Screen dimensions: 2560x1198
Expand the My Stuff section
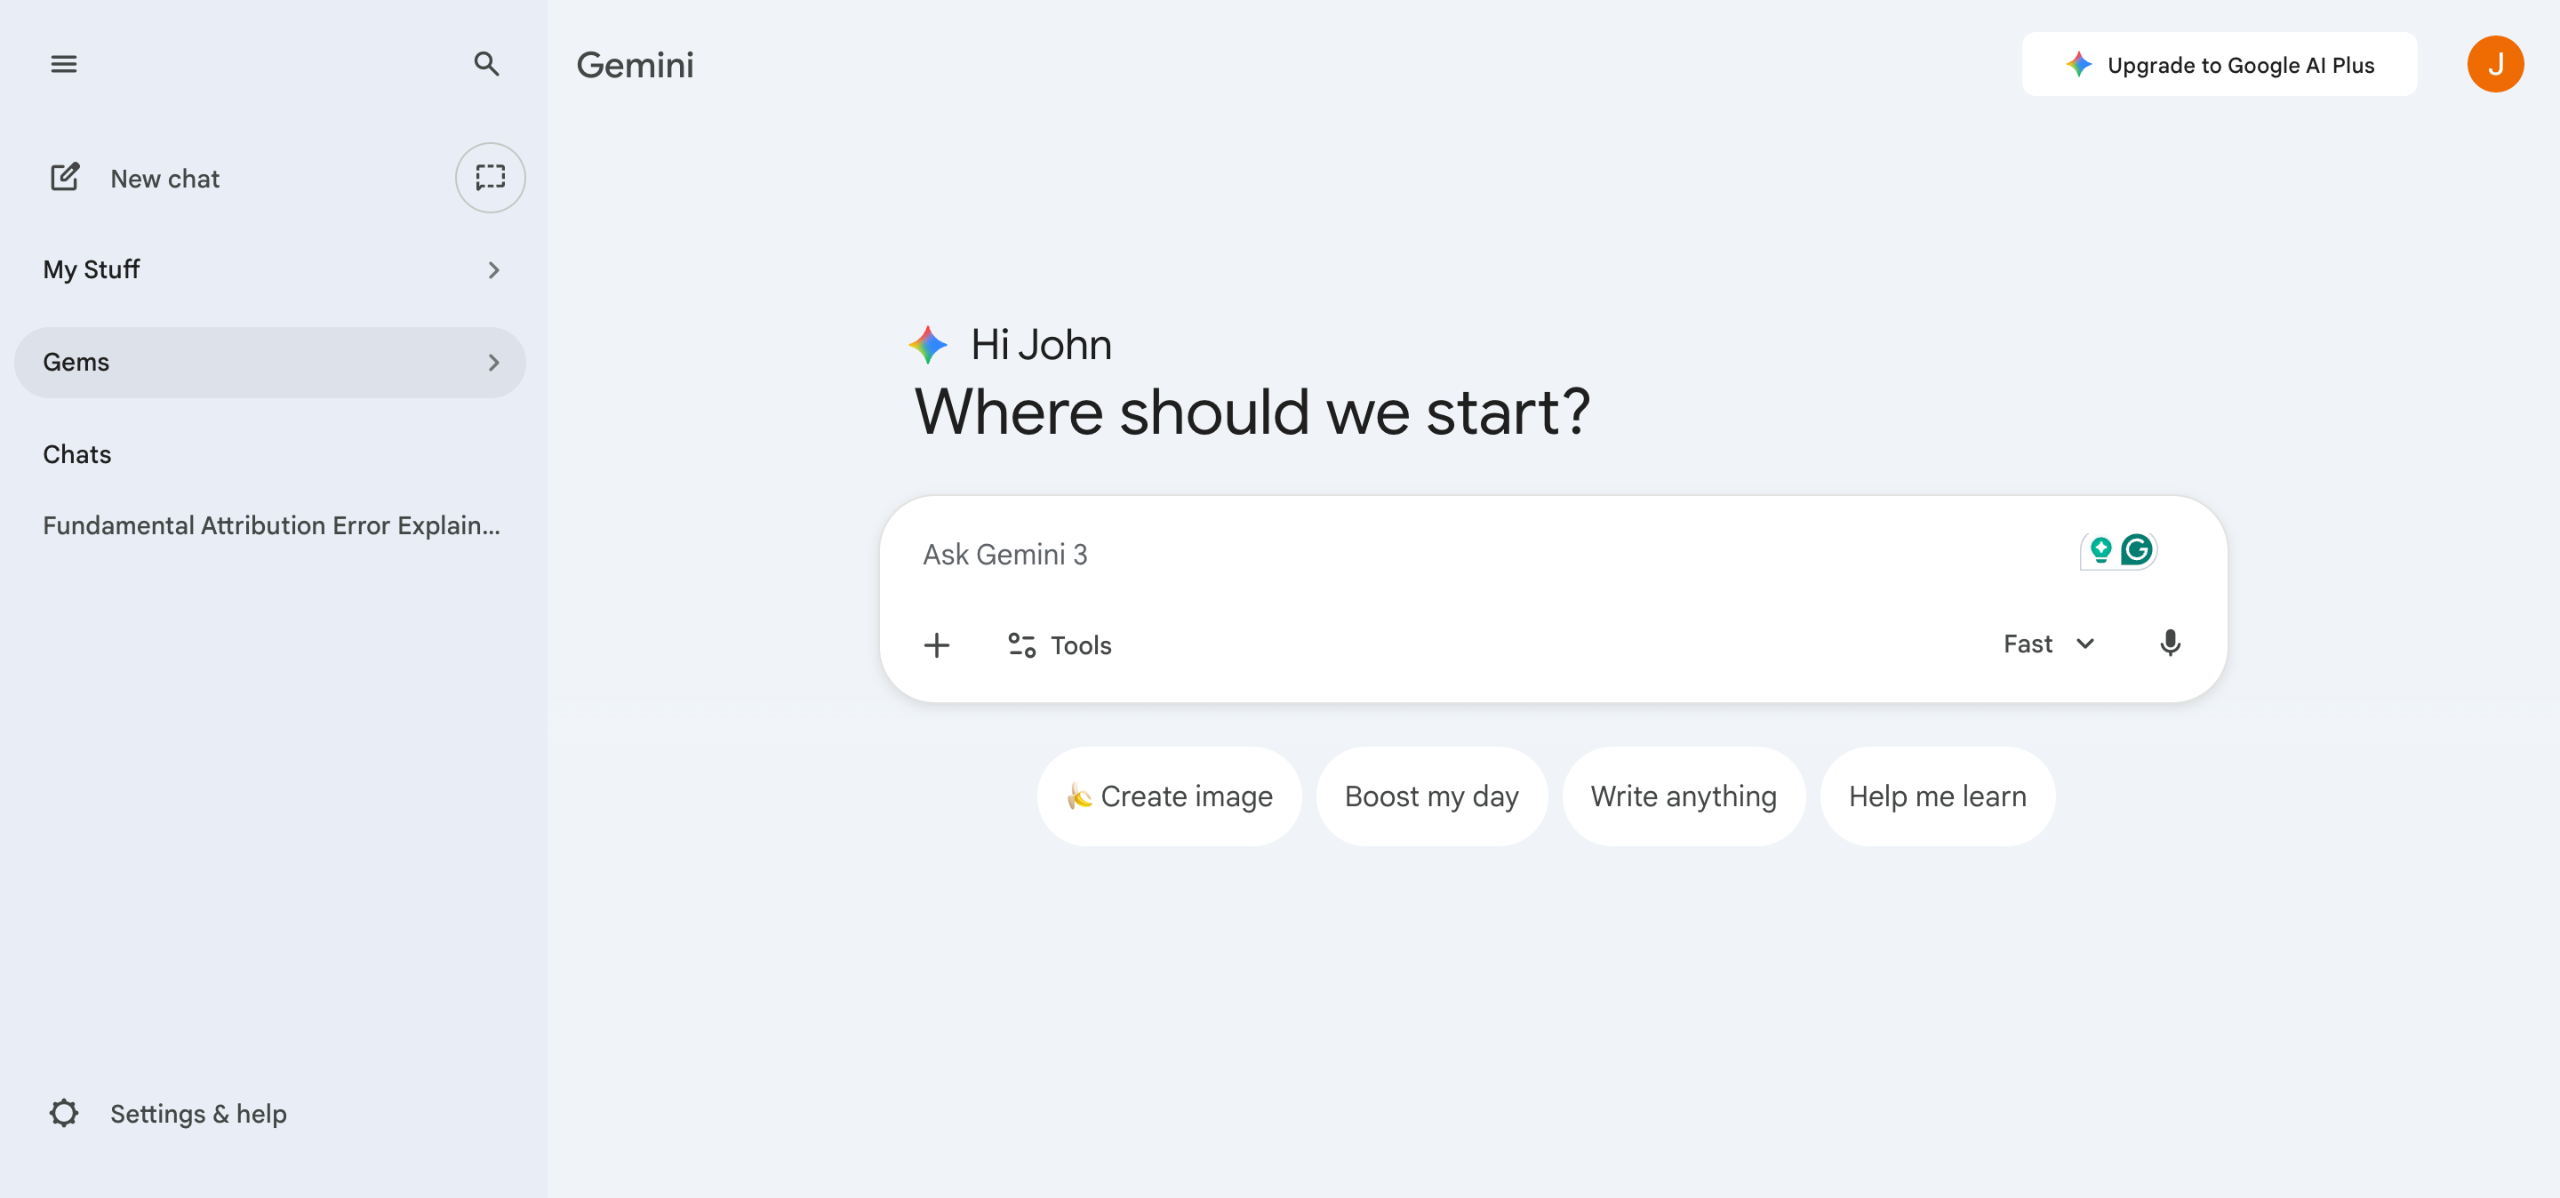pyautogui.click(x=493, y=270)
